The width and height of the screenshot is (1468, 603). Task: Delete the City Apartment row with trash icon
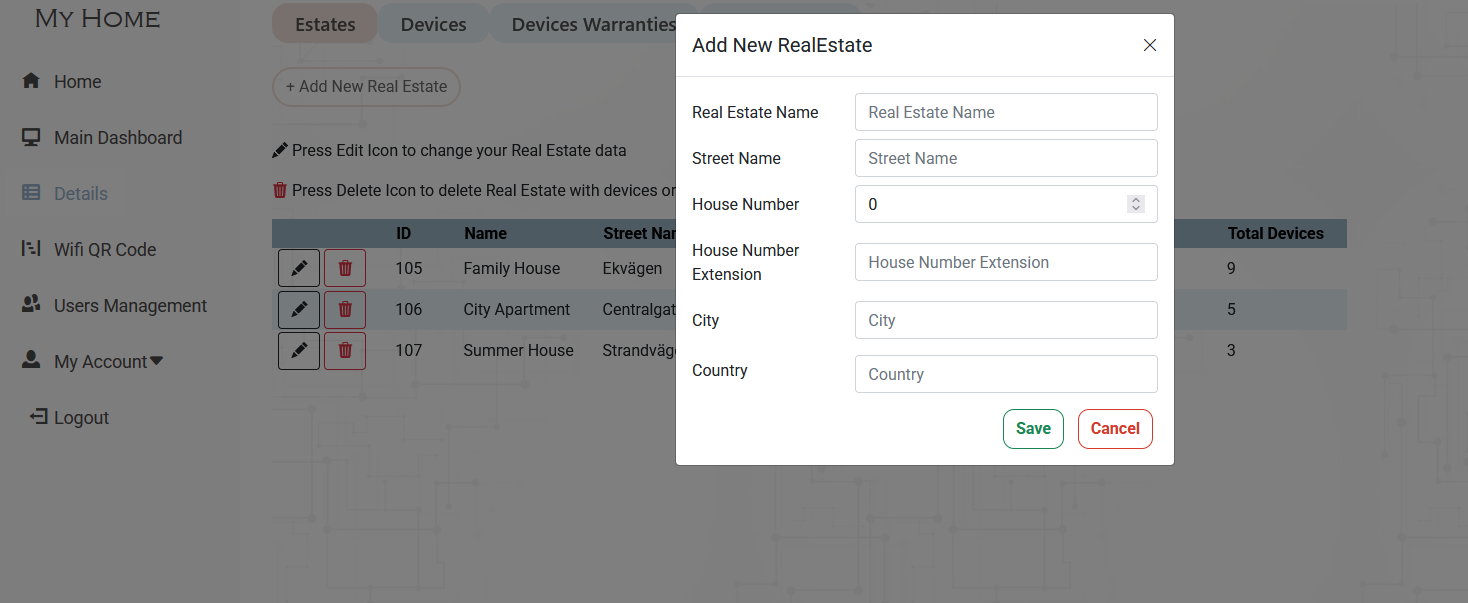click(345, 310)
